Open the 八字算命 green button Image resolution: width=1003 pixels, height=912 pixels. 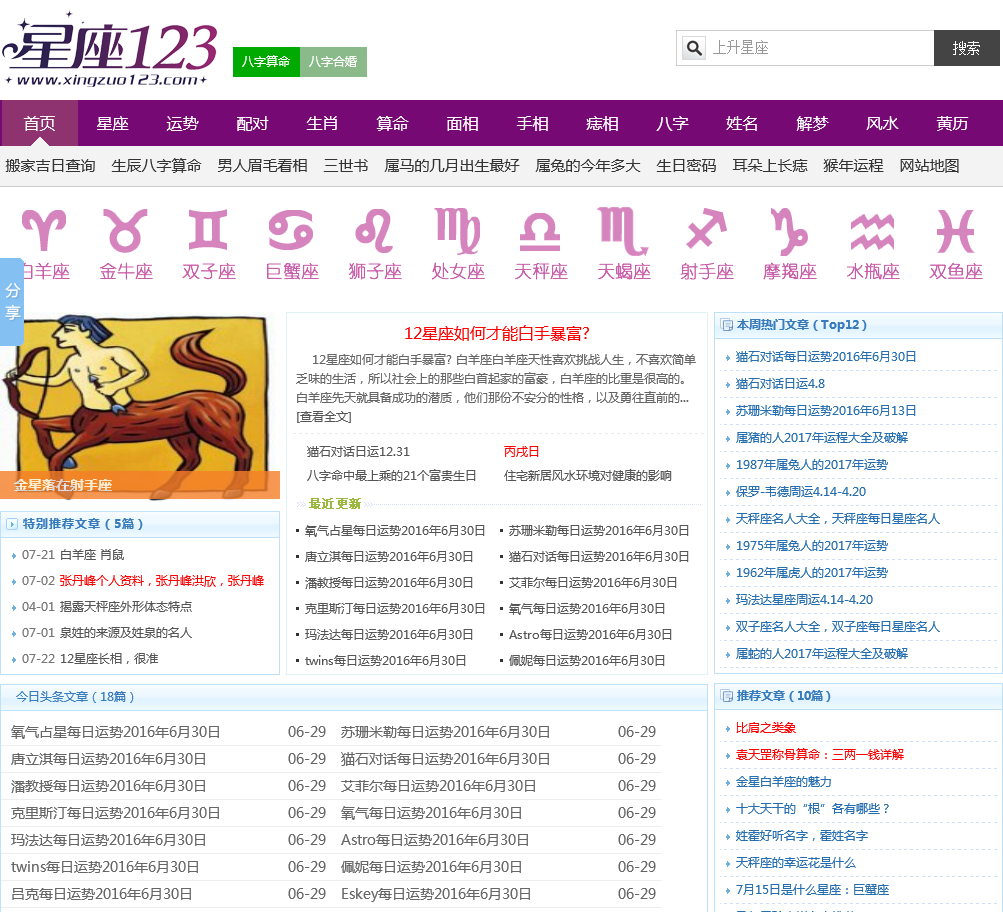pyautogui.click(x=266, y=61)
